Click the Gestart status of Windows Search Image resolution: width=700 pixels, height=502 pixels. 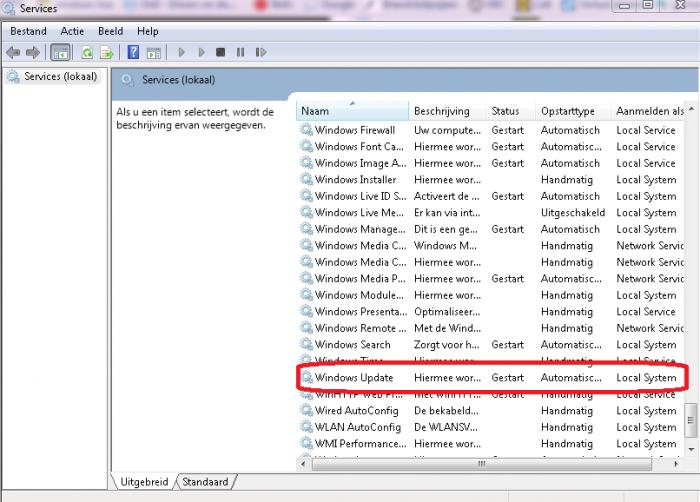(508, 345)
